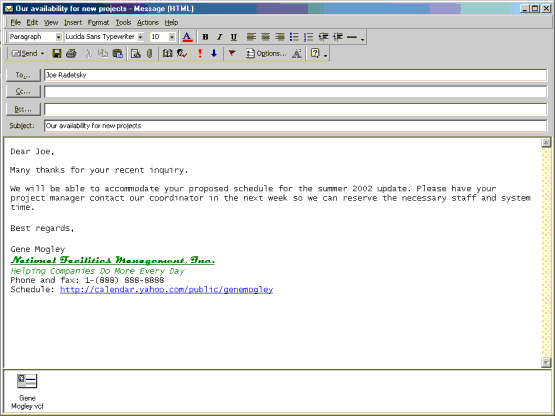555x416 pixels.
Task: Insert a horizontal line
Action: pyautogui.click(x=352, y=37)
